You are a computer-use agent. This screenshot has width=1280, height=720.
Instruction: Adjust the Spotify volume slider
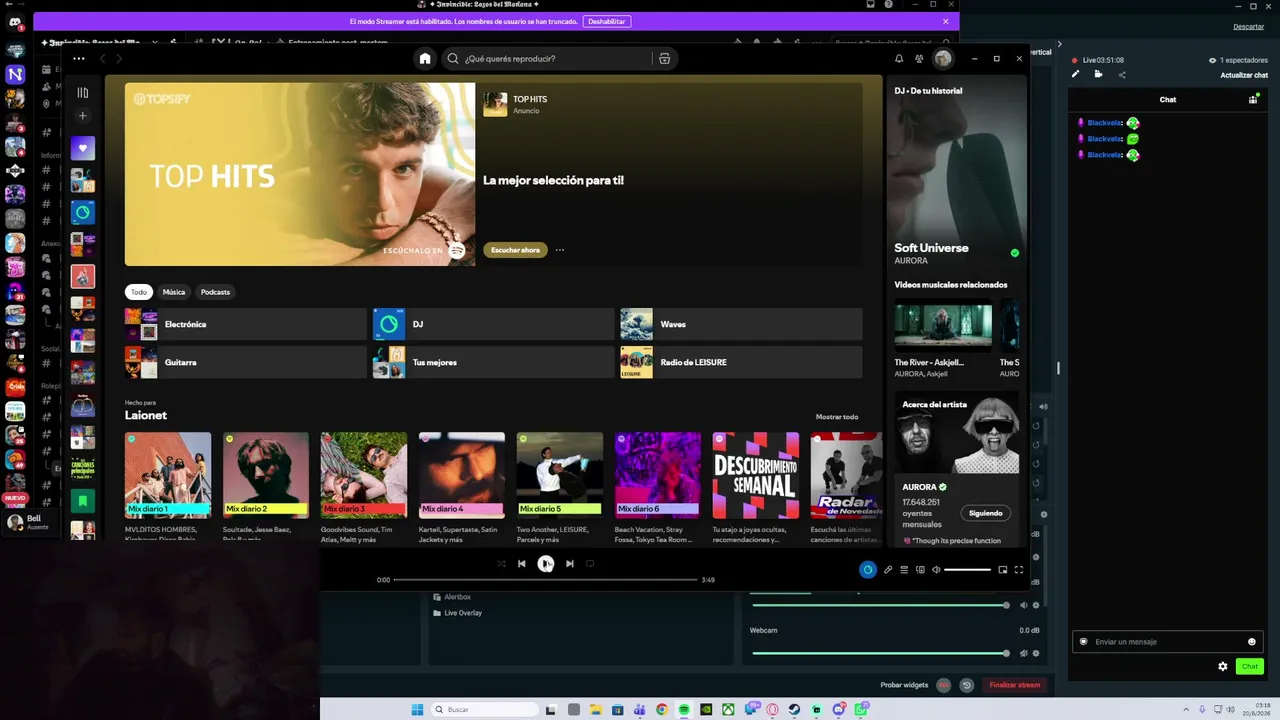coord(967,570)
